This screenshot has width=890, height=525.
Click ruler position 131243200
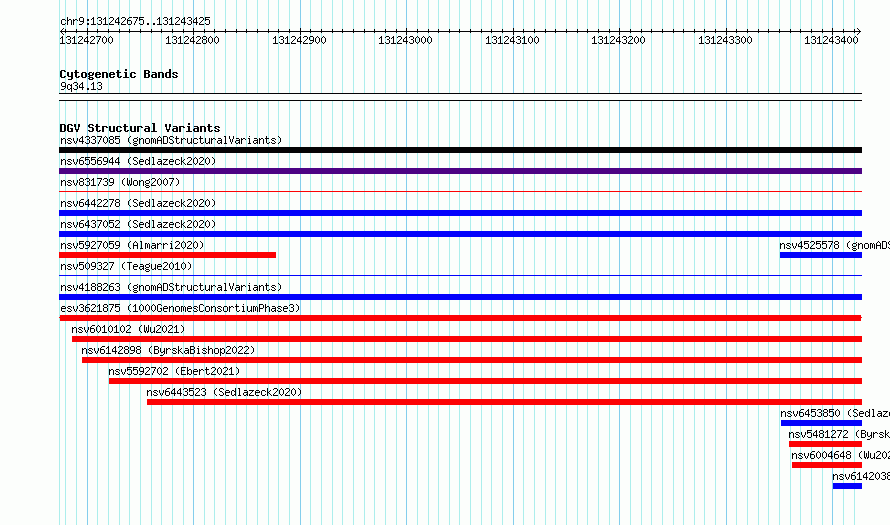click(618, 40)
